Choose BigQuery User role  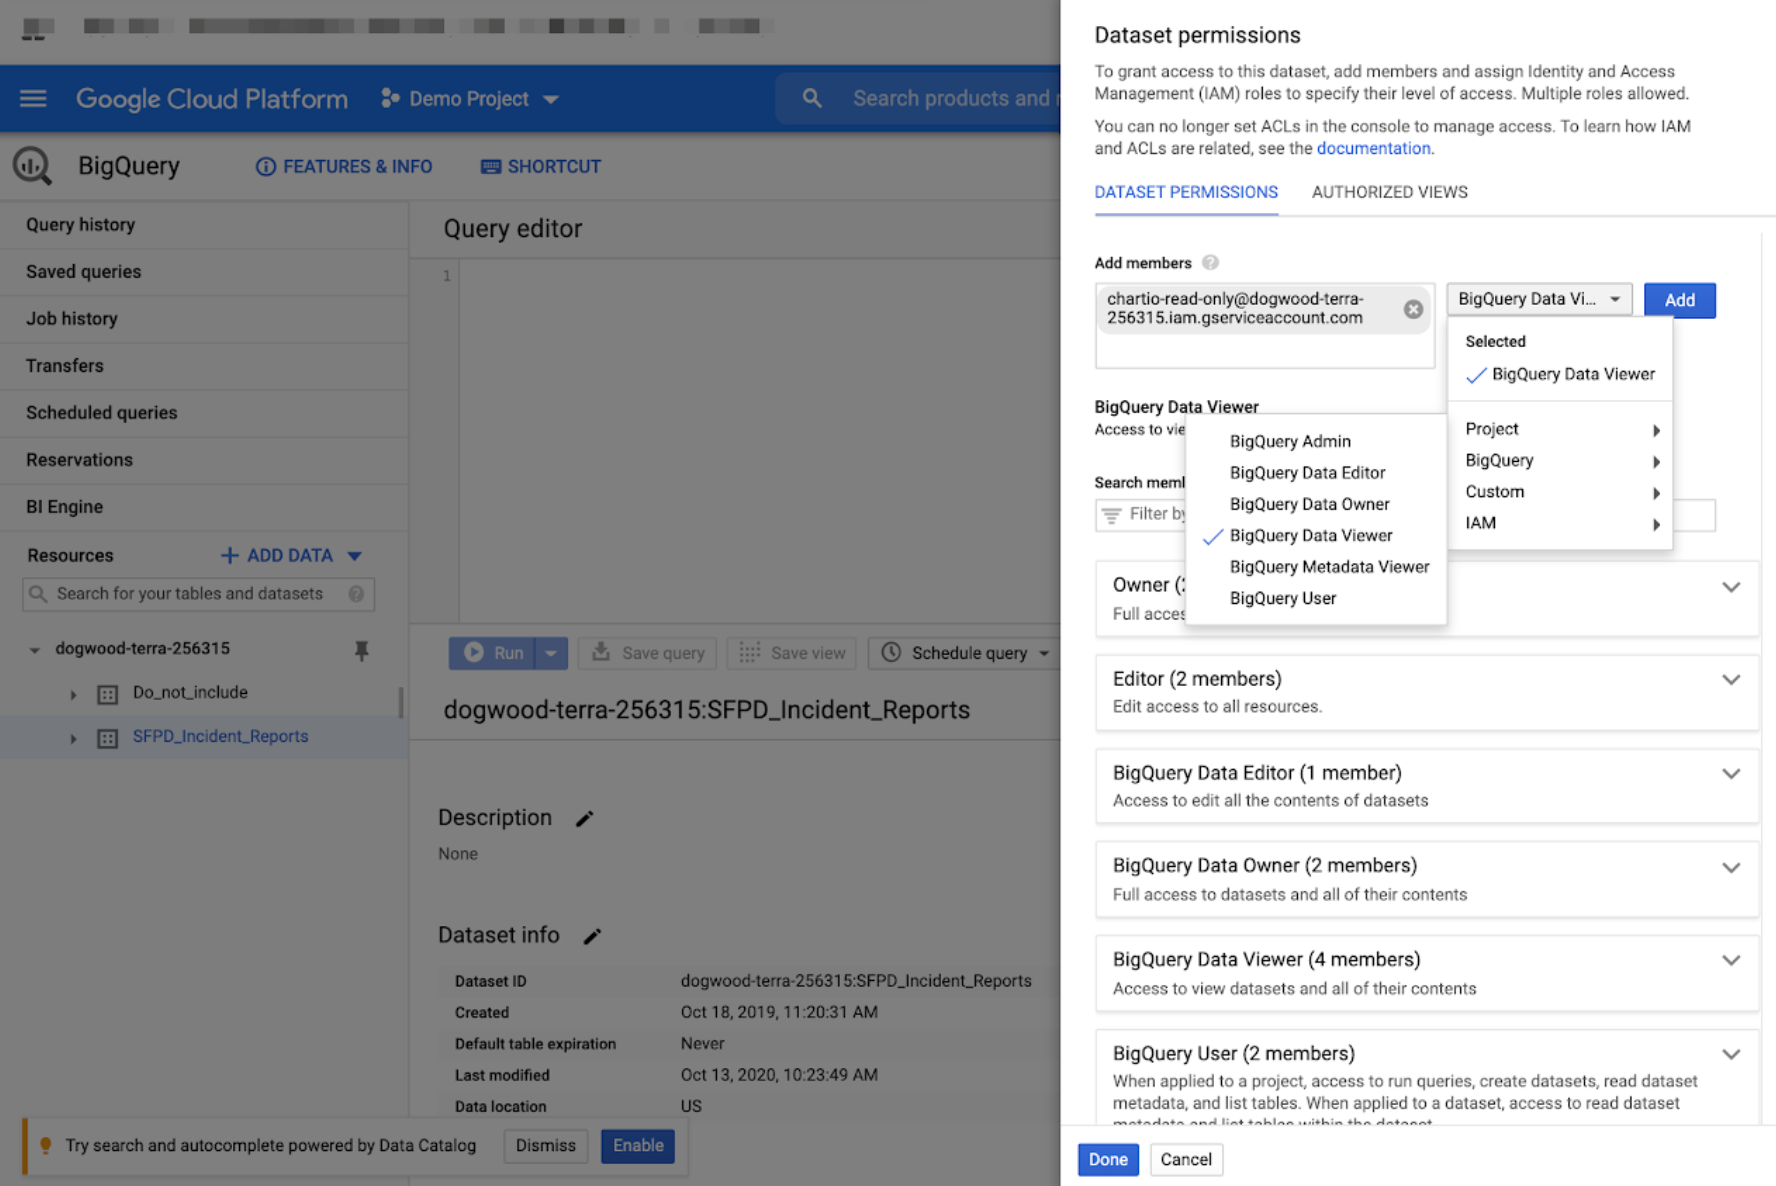tap(1316, 598)
